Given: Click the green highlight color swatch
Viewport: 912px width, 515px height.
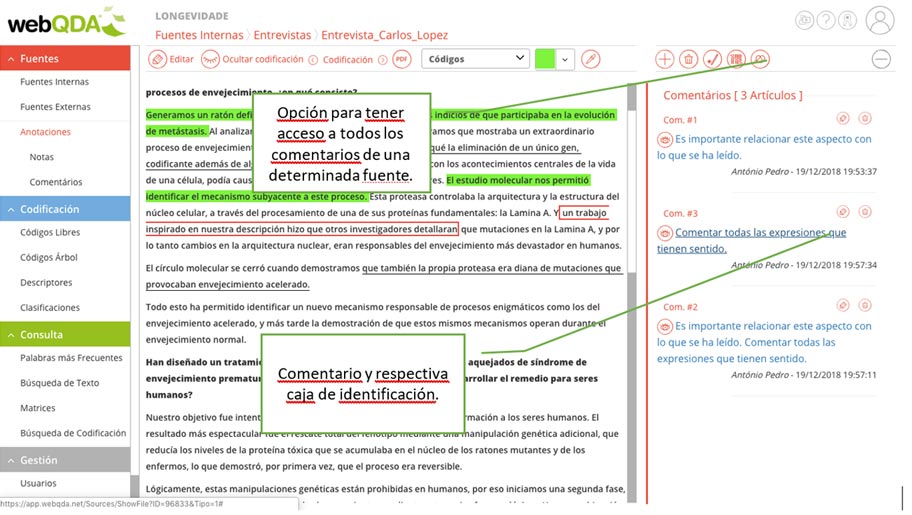Looking at the screenshot, I should tap(545, 59).
